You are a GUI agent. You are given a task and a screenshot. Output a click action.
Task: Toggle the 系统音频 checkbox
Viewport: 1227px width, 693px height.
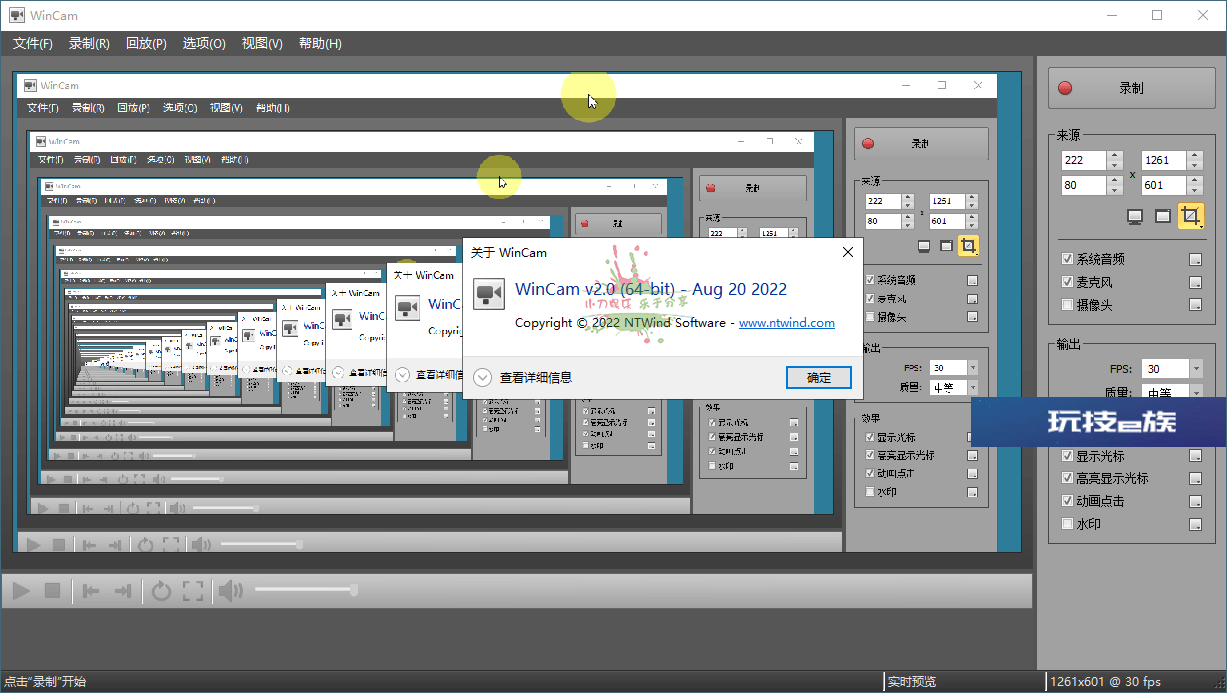tap(1067, 259)
